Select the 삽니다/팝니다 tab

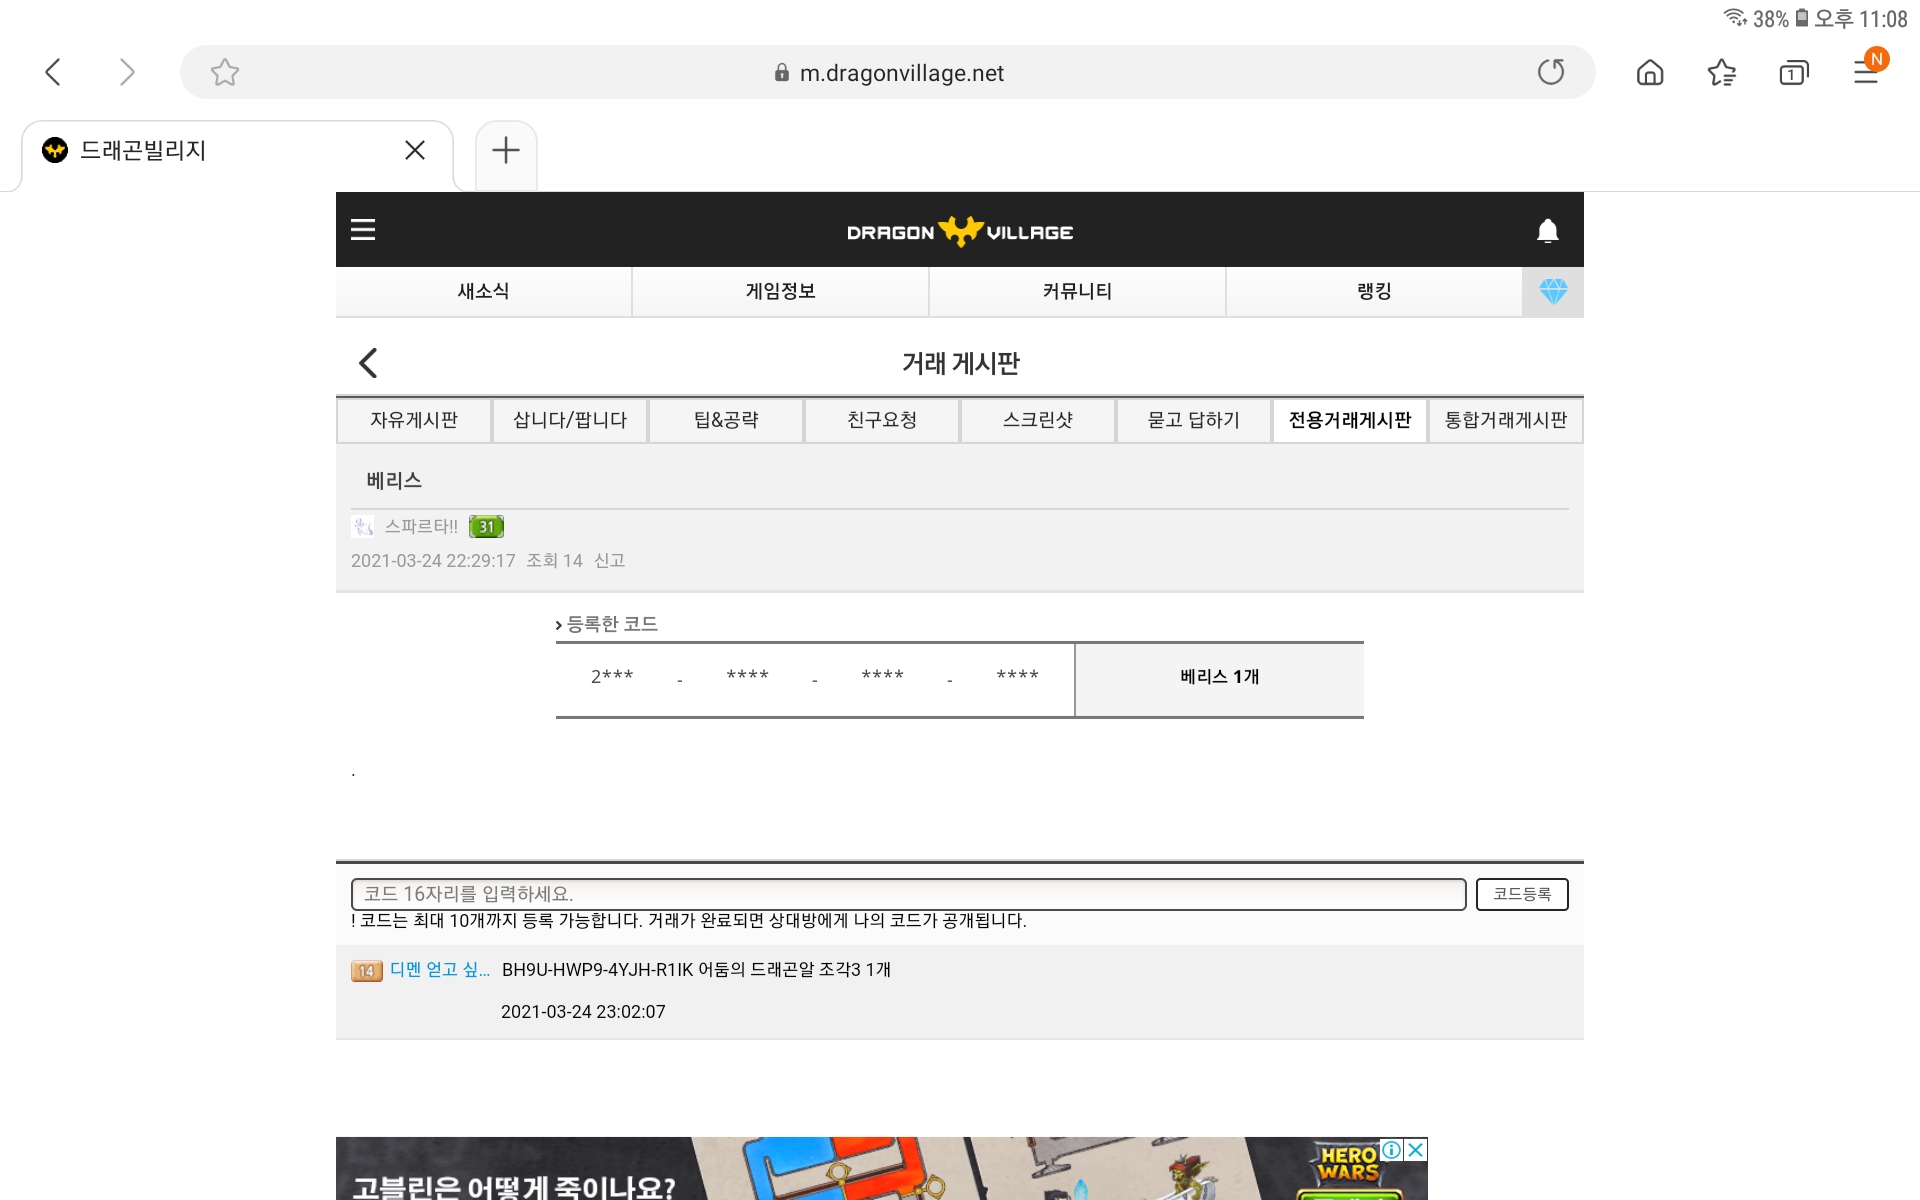tap(570, 420)
